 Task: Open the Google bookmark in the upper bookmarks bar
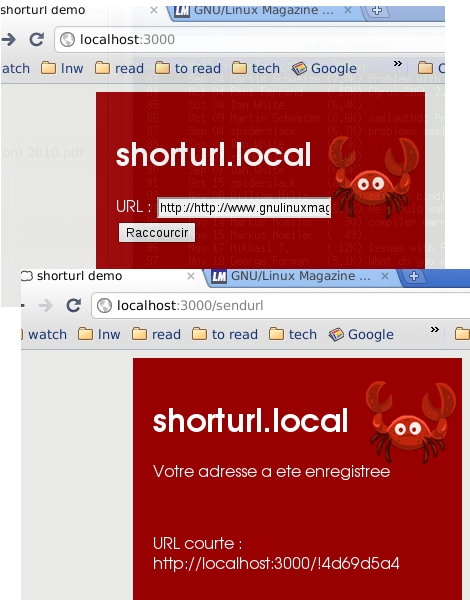[x=324, y=68]
